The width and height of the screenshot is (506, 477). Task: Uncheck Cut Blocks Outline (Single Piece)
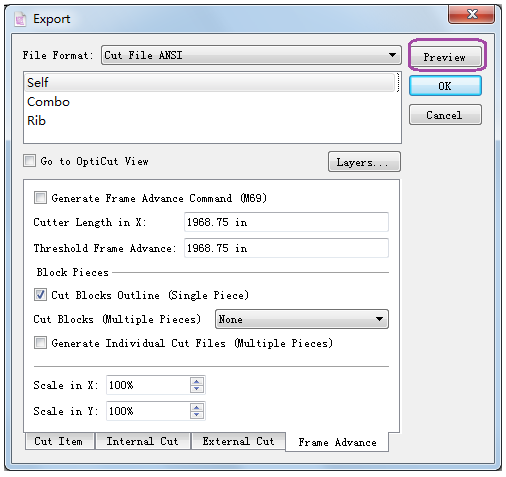[x=40, y=295]
